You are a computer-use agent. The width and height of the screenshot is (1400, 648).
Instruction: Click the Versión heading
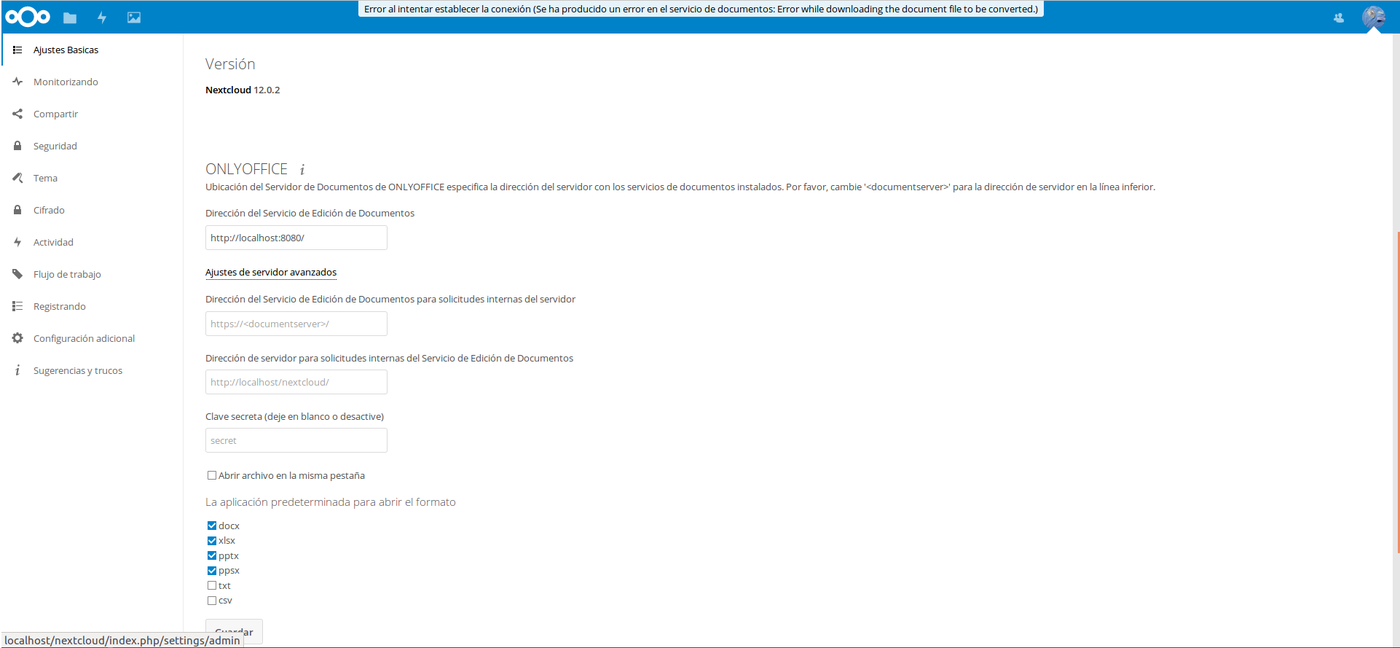coord(230,64)
